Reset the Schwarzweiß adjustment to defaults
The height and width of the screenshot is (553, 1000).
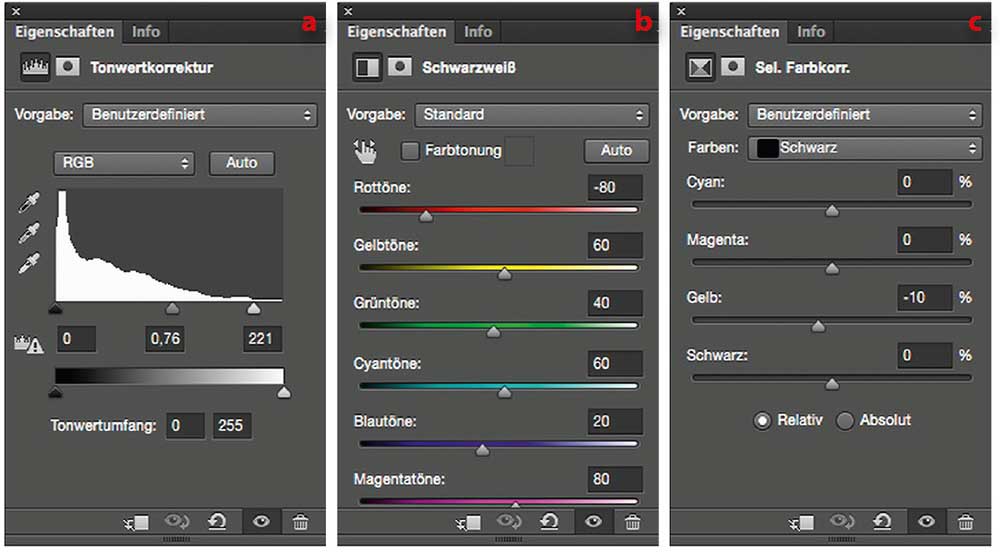coord(549,522)
